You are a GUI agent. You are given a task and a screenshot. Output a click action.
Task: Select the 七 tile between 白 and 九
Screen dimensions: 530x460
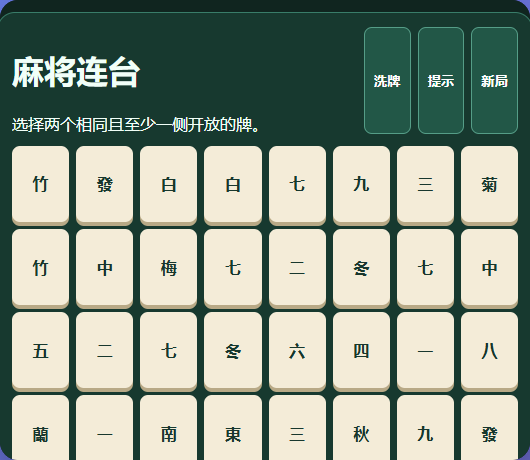pyautogui.click(x=297, y=185)
